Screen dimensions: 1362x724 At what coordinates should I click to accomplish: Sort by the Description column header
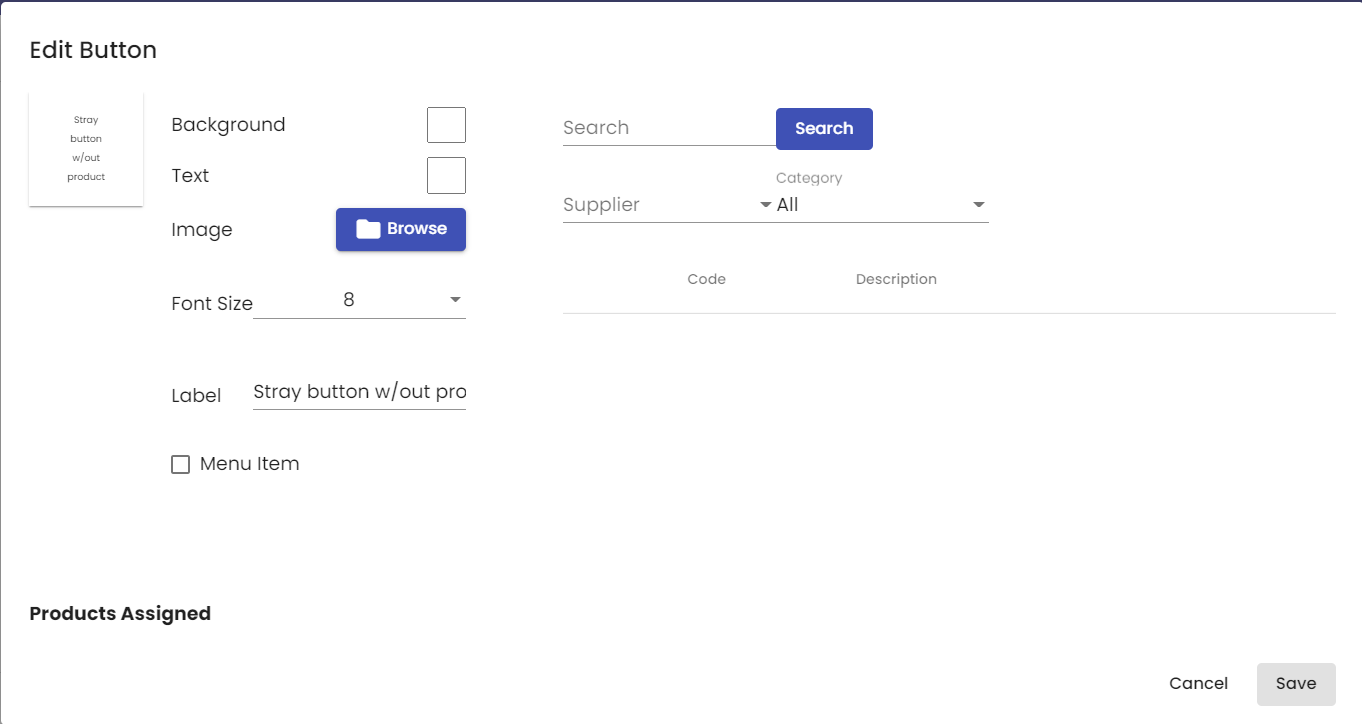pyautogui.click(x=896, y=279)
